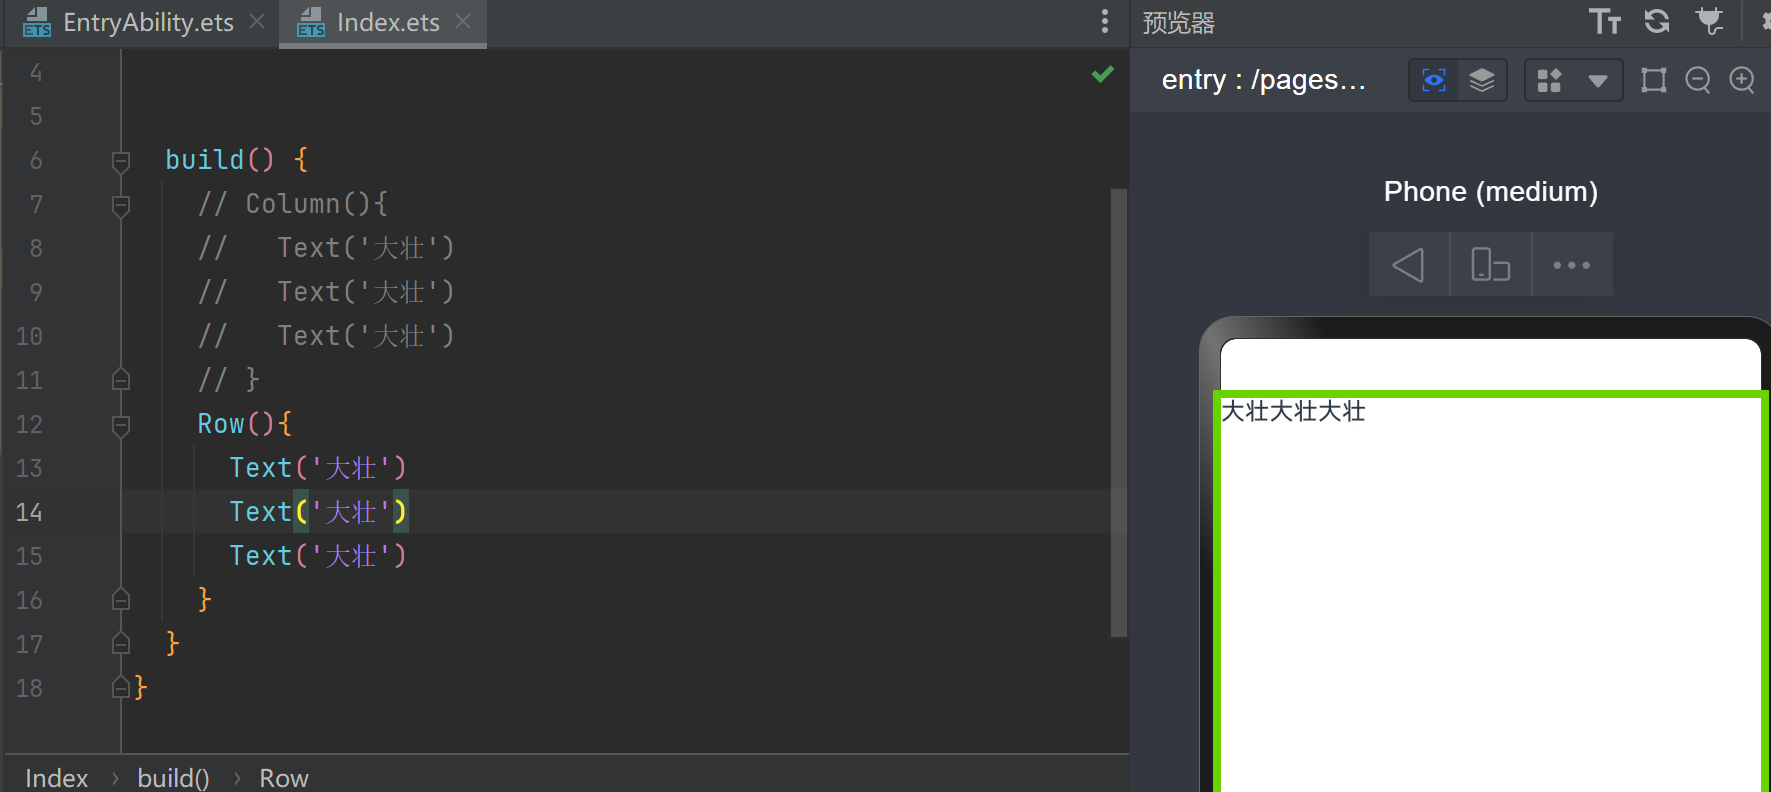The height and width of the screenshot is (792, 1771).
Task: Rotate the device with the orientation icon
Action: 1490,265
